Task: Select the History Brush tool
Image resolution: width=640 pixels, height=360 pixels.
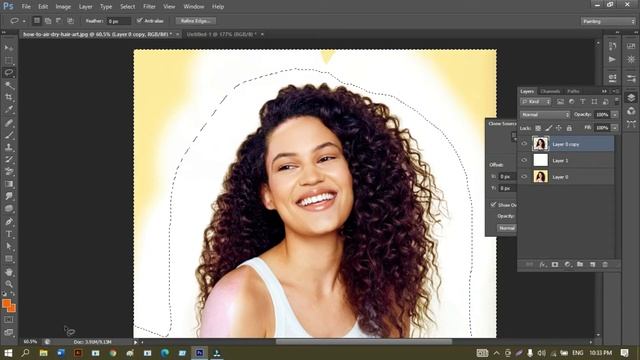Action: tap(9, 159)
